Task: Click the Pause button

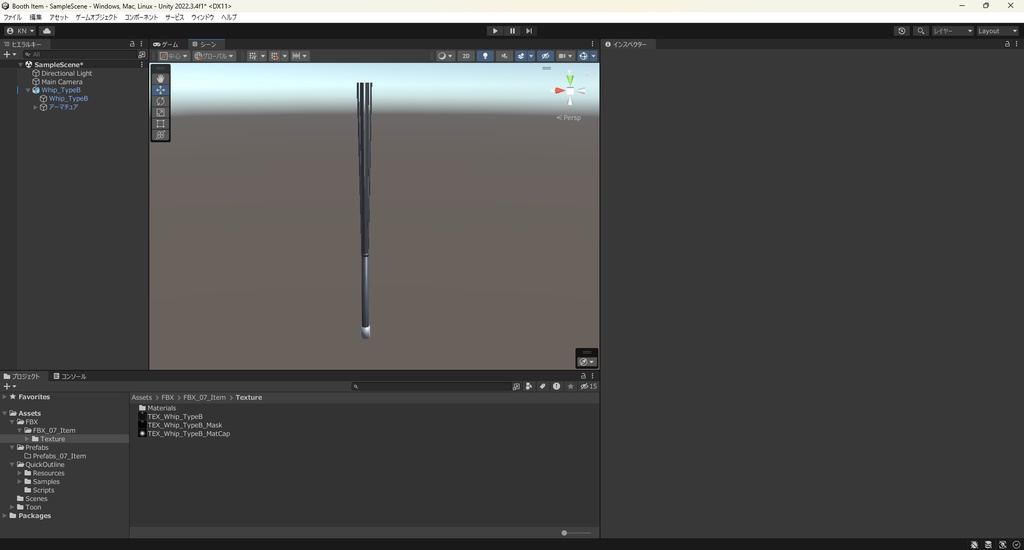Action: click(512, 31)
